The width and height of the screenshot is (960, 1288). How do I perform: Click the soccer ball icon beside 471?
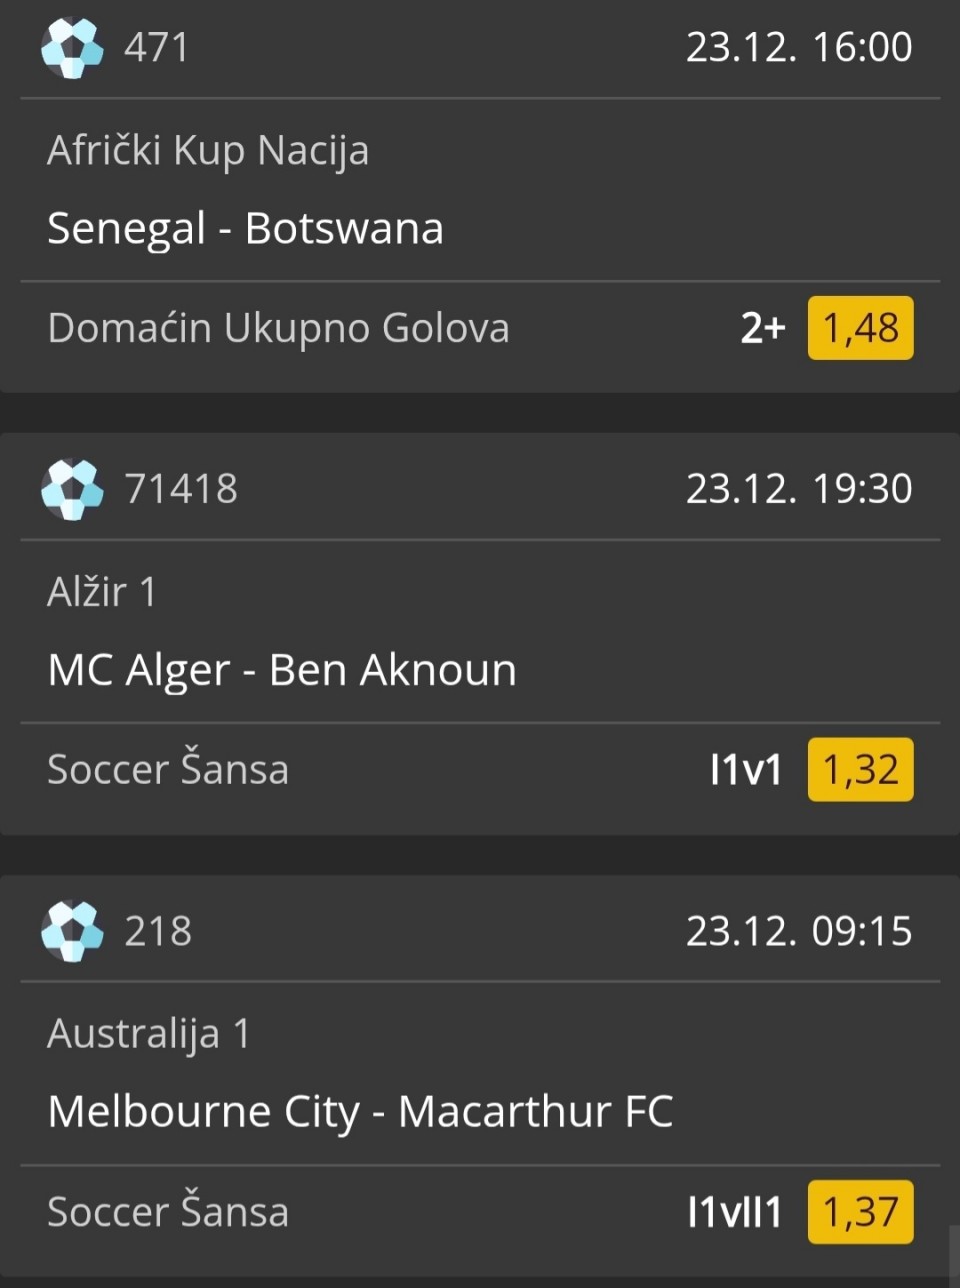pos(72,47)
